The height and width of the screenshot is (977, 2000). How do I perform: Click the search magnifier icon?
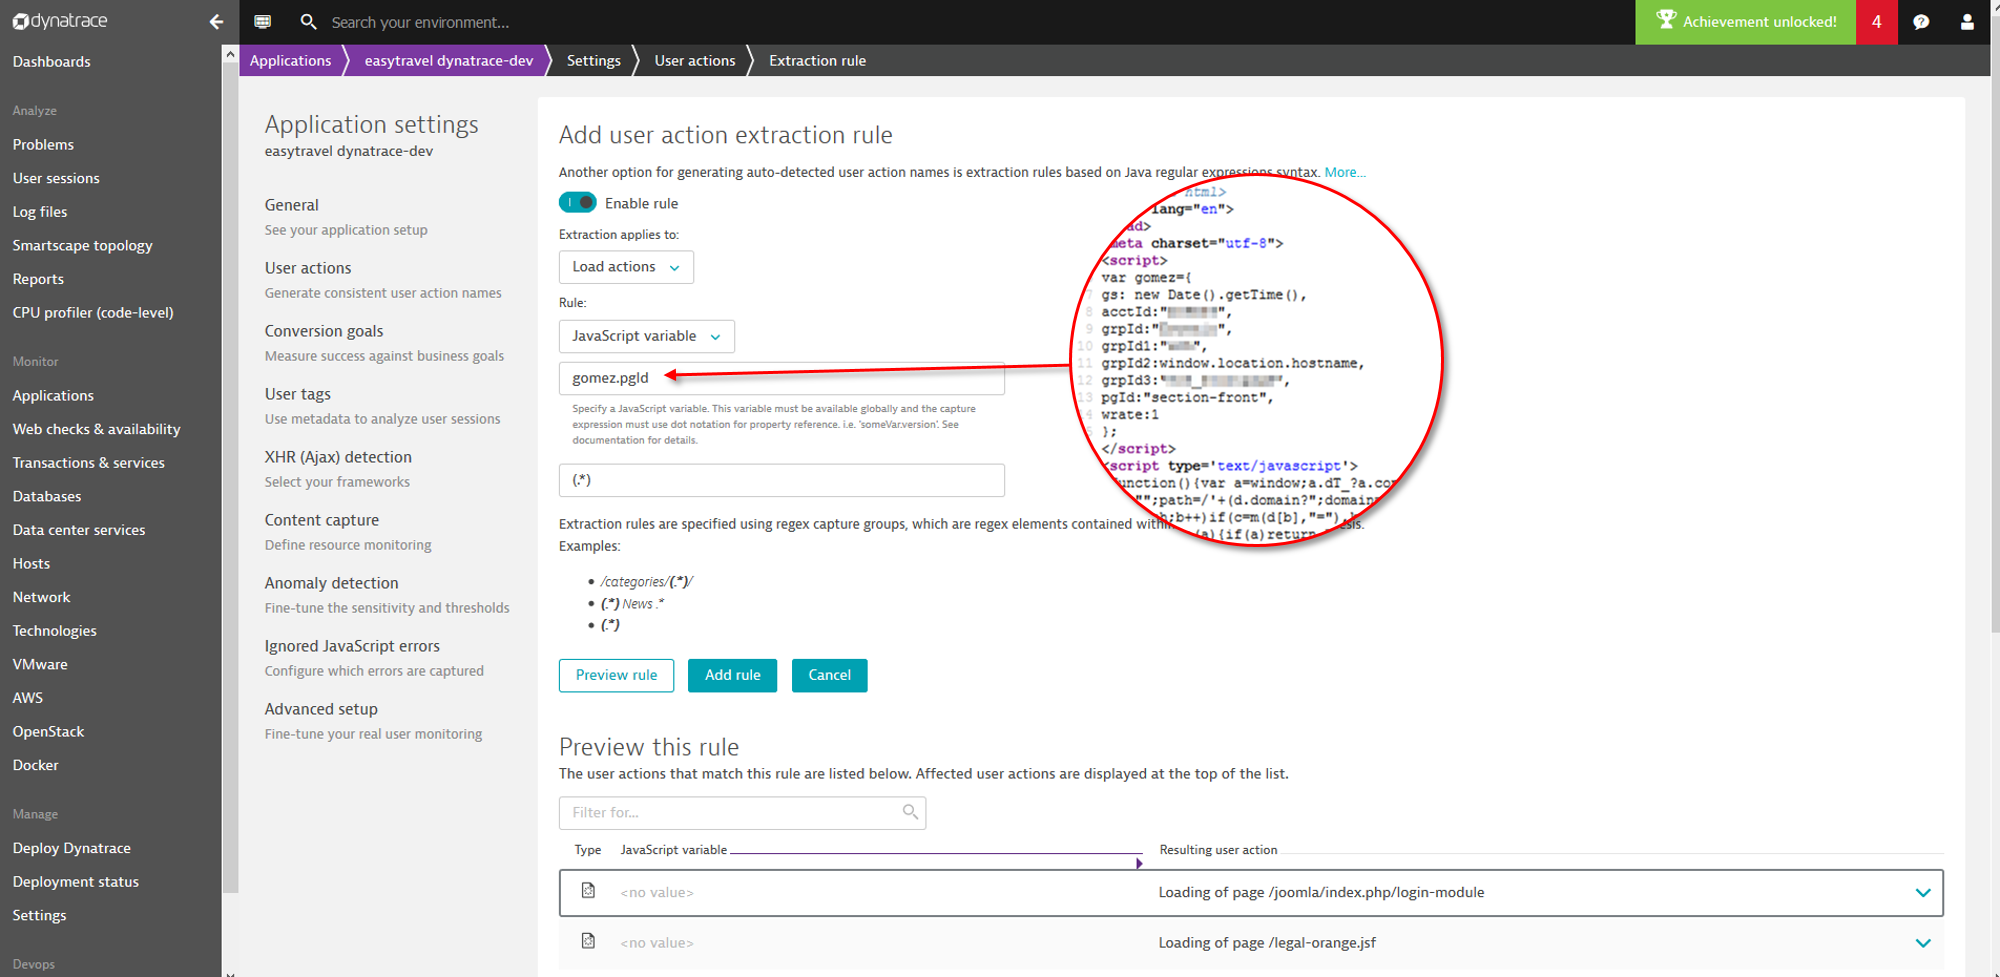tap(308, 21)
